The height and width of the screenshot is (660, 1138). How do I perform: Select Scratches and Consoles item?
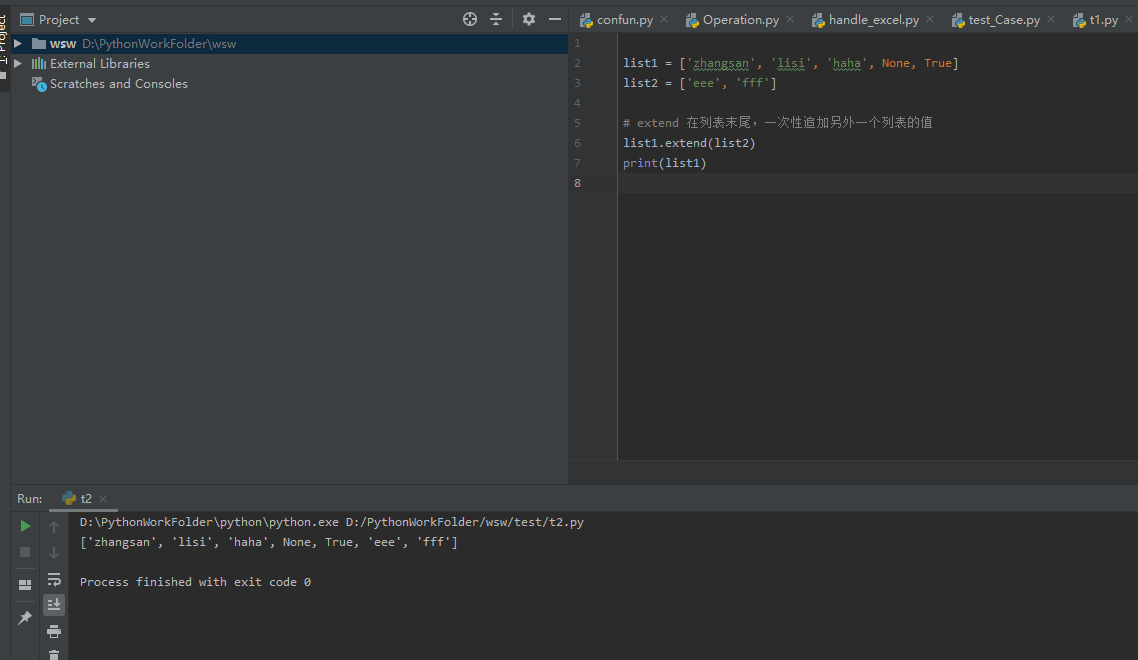[110, 83]
